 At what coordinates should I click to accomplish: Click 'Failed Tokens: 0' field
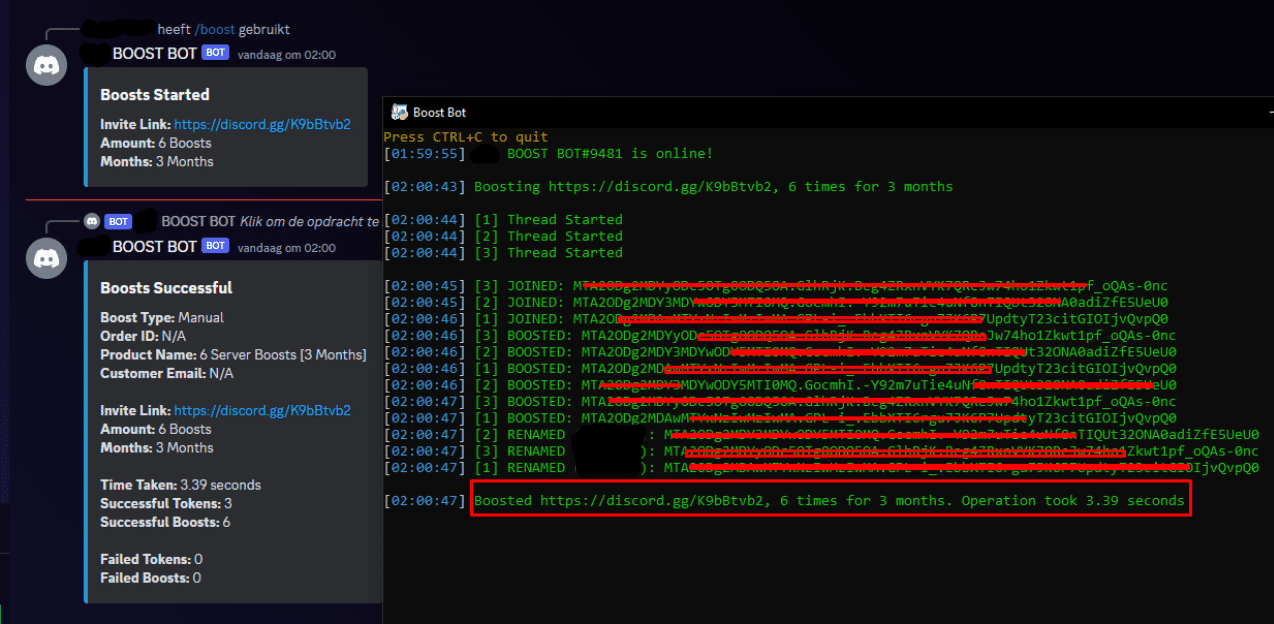tap(151, 559)
